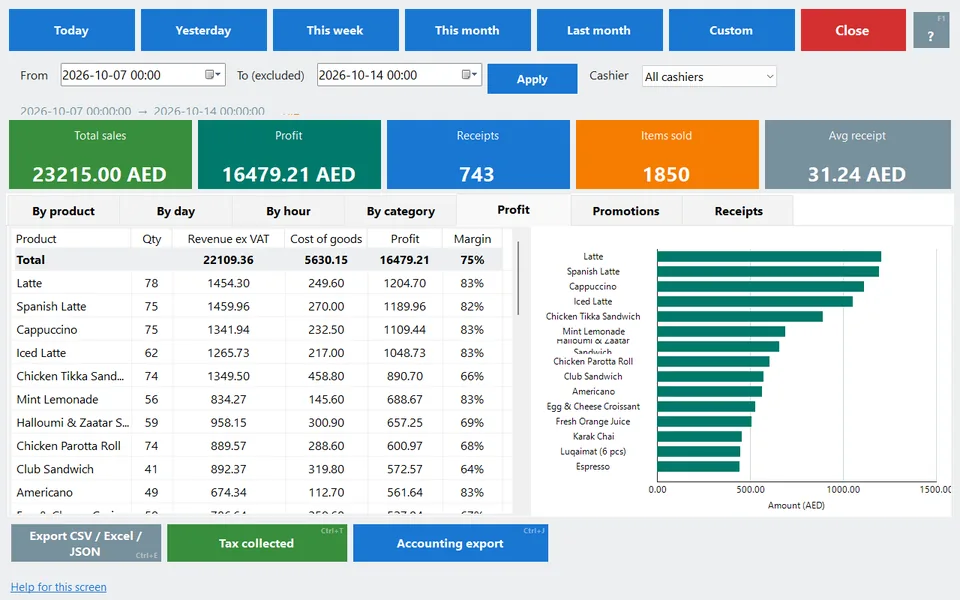This screenshot has height=600, width=960.
Task: Switch to the By day tab
Action: coord(176,211)
